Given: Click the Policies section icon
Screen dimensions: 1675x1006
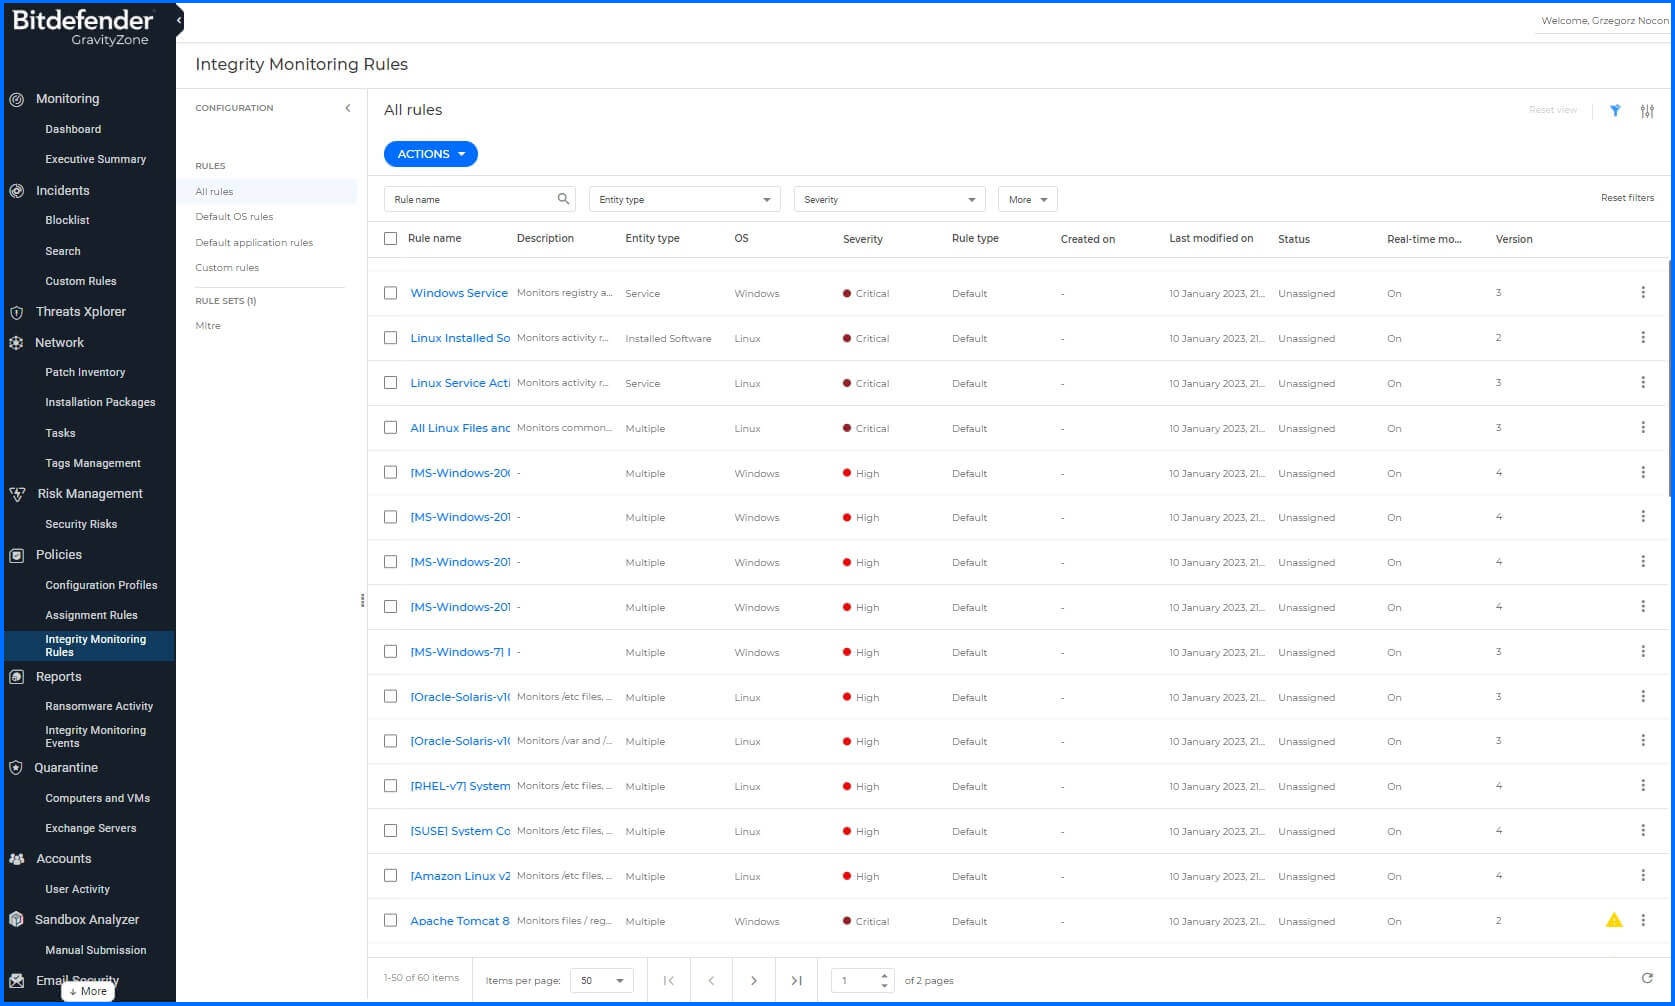Looking at the screenshot, I should pos(16,555).
